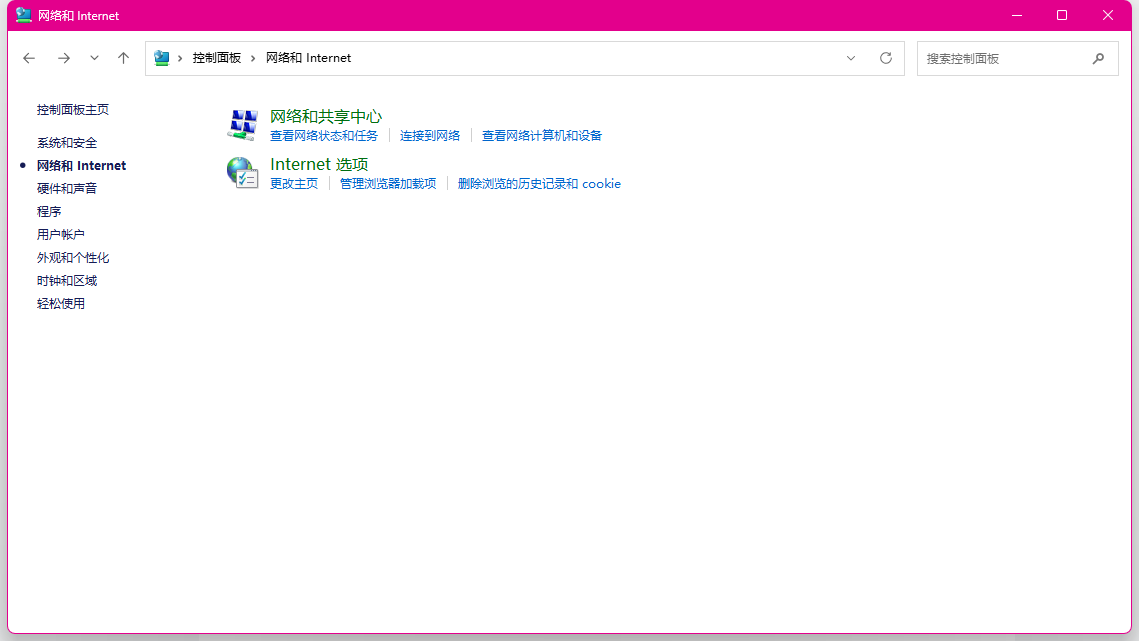Open 查看网络状态和任务 link
This screenshot has width=1139, height=641.
(324, 136)
